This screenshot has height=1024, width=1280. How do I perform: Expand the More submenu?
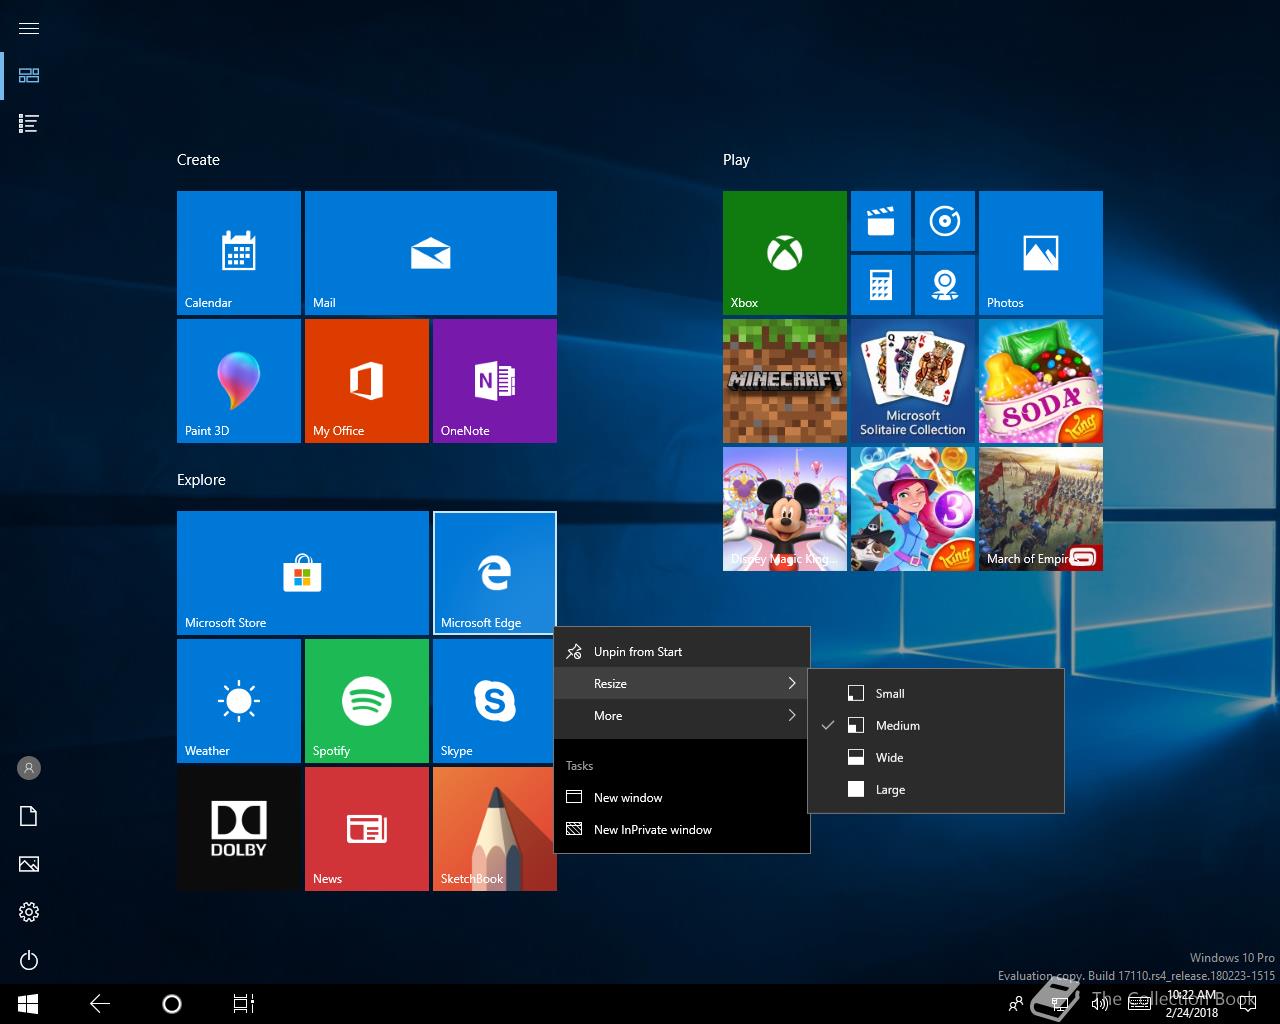pos(682,716)
